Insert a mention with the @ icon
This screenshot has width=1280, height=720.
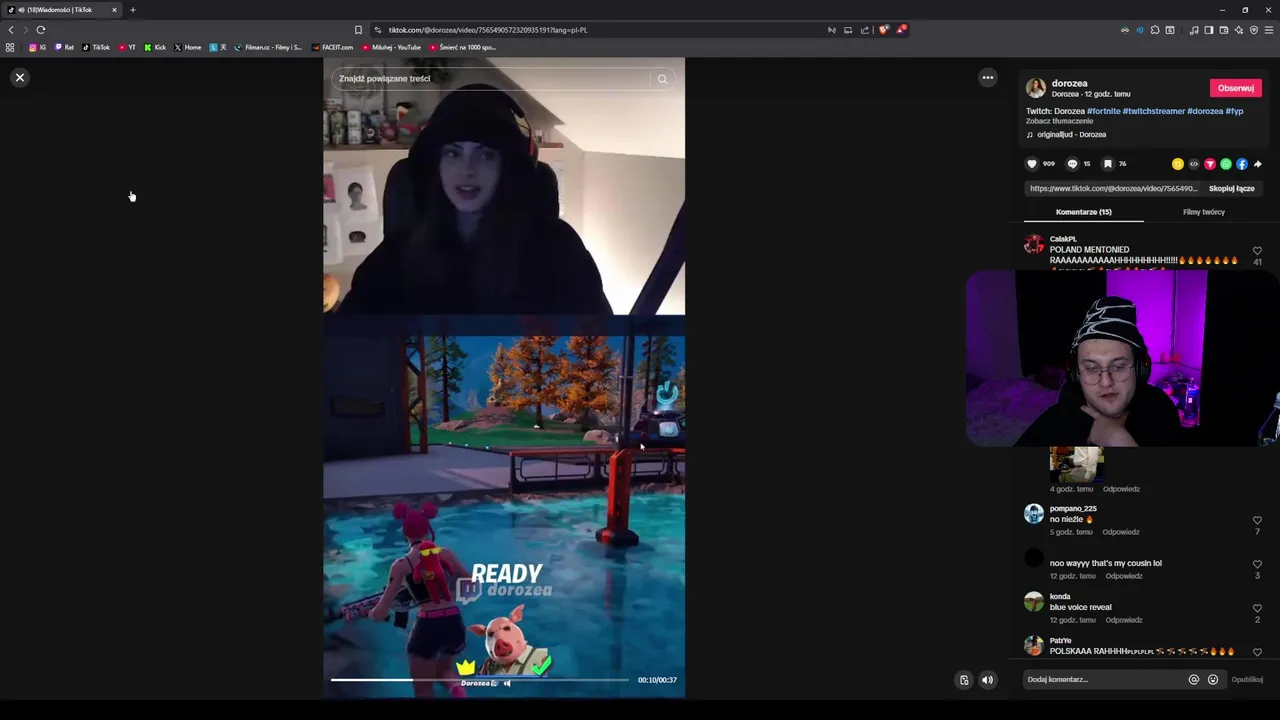tap(1193, 680)
